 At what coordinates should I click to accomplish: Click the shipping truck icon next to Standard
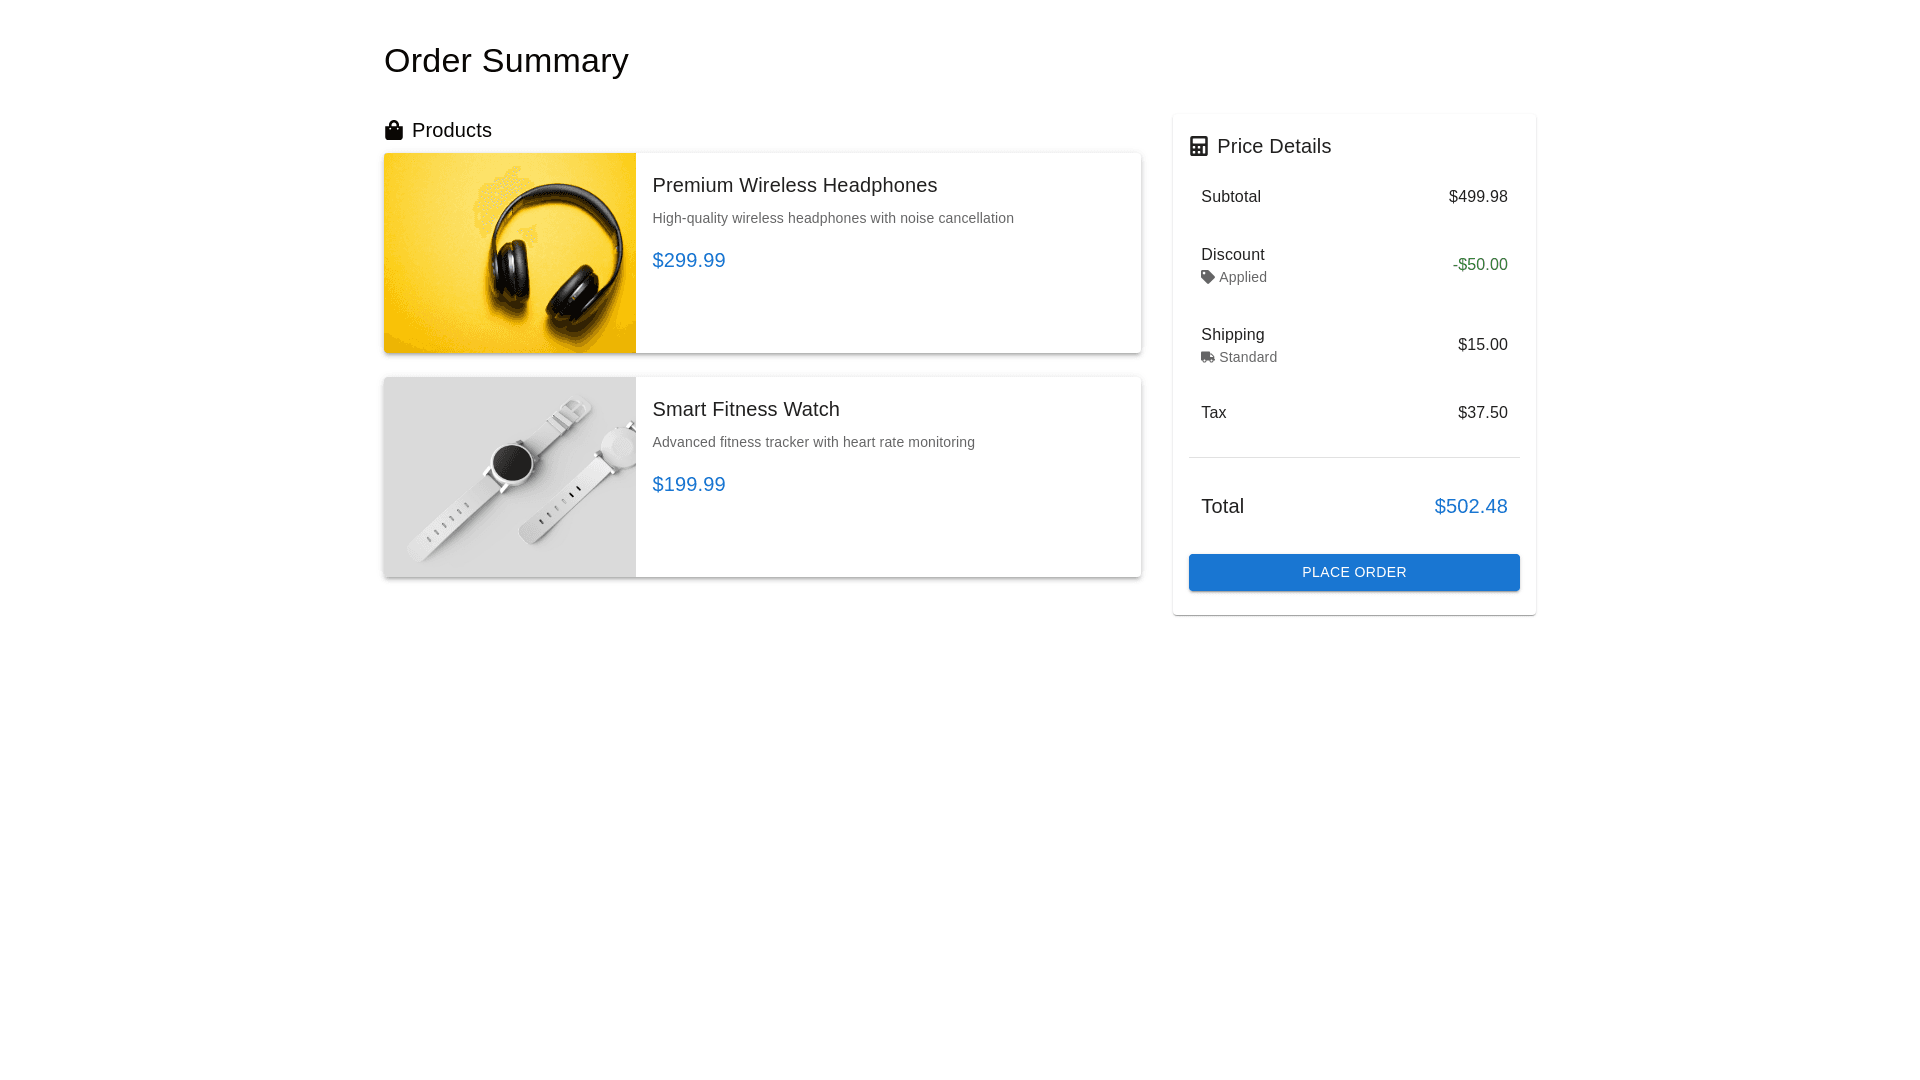coord(1208,358)
